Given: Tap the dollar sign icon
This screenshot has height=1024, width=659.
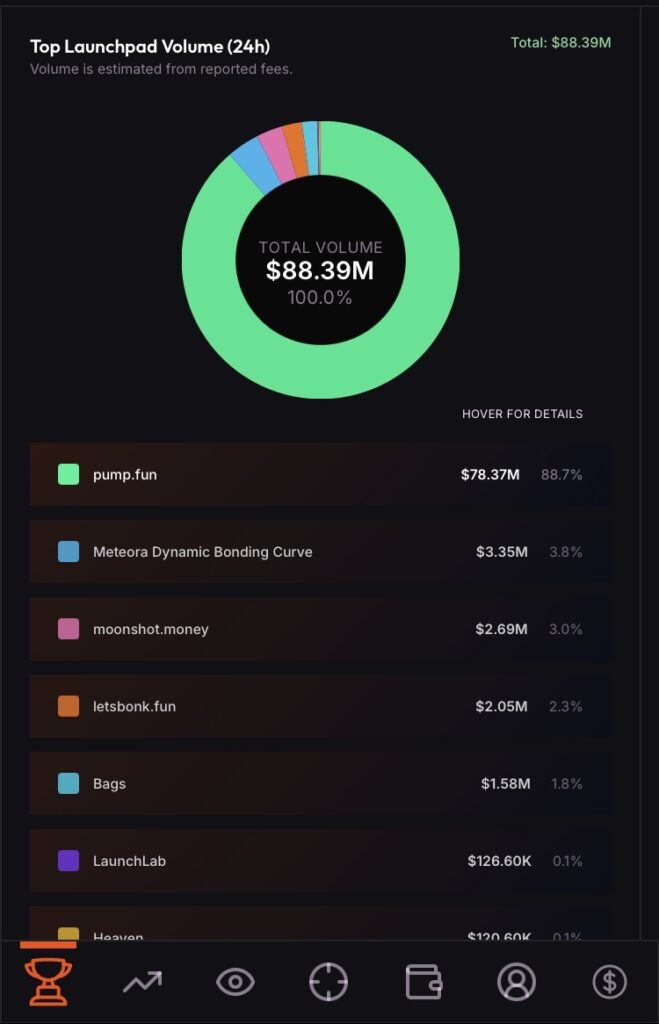Looking at the screenshot, I should pos(609,982).
